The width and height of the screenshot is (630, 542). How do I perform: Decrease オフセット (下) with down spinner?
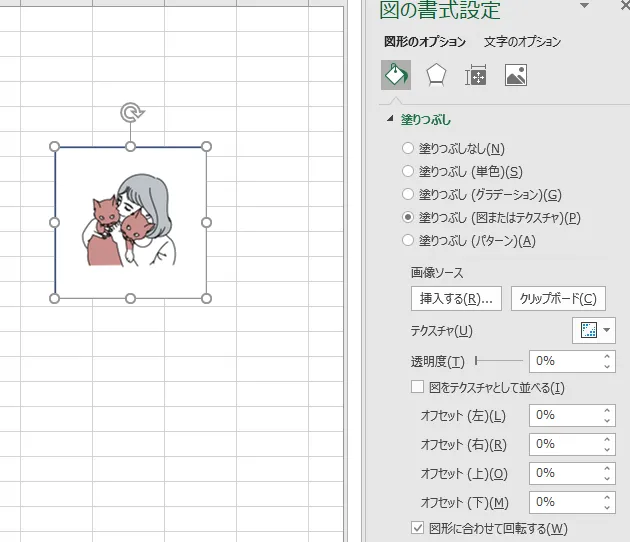tap(607, 507)
